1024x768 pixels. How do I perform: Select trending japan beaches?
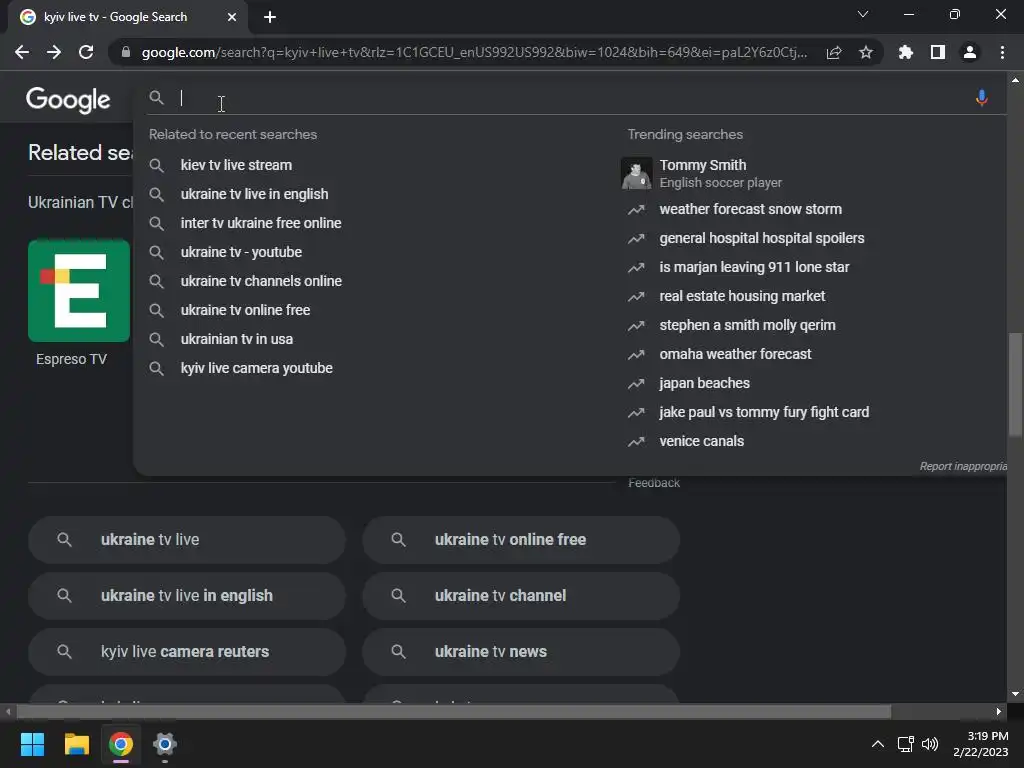(x=704, y=383)
